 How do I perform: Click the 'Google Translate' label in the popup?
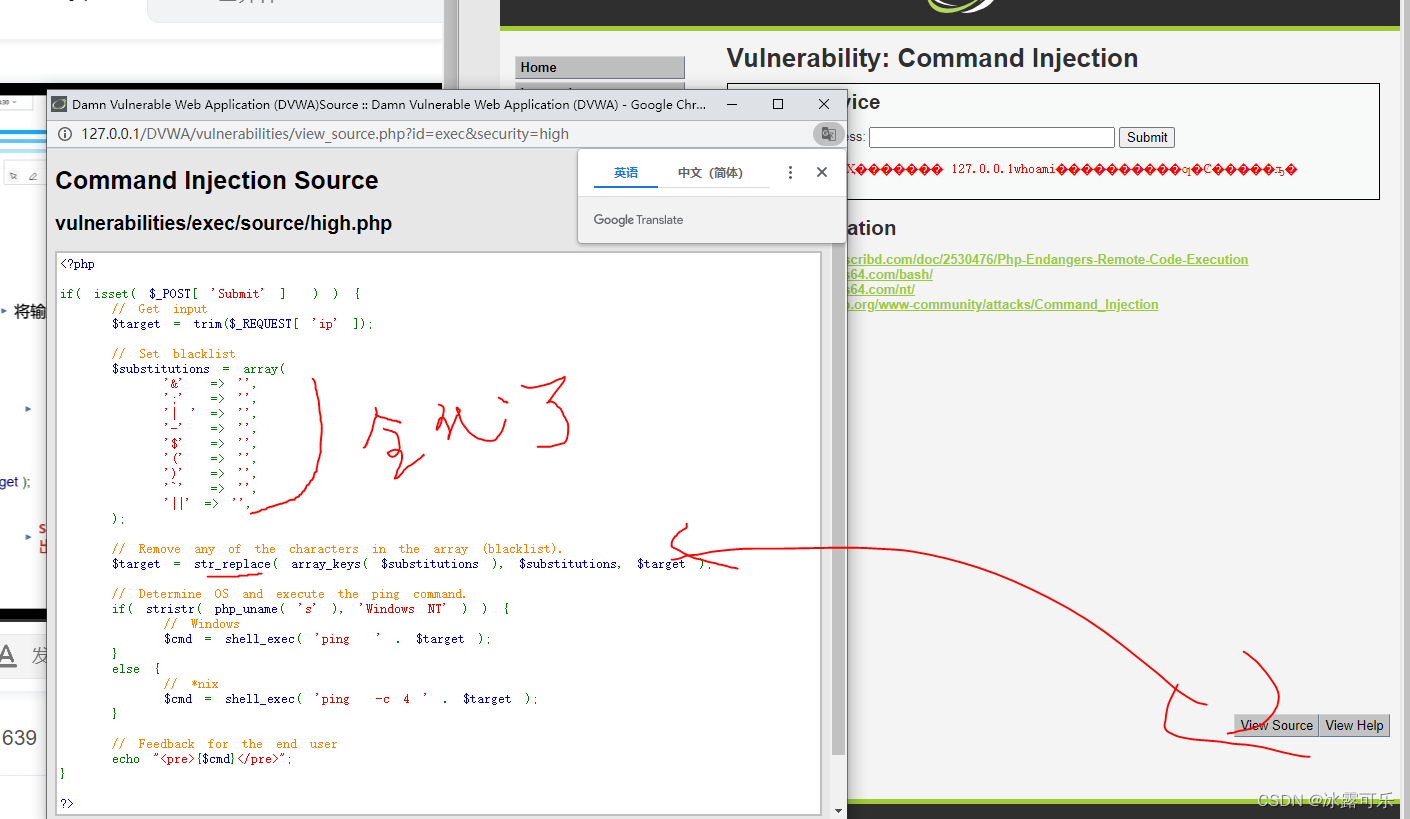[x=638, y=220]
